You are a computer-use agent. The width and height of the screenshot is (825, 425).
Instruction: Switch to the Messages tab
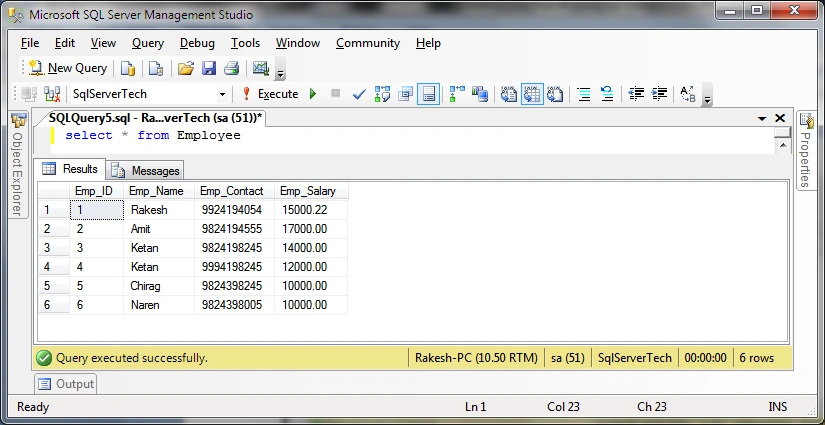(x=146, y=170)
